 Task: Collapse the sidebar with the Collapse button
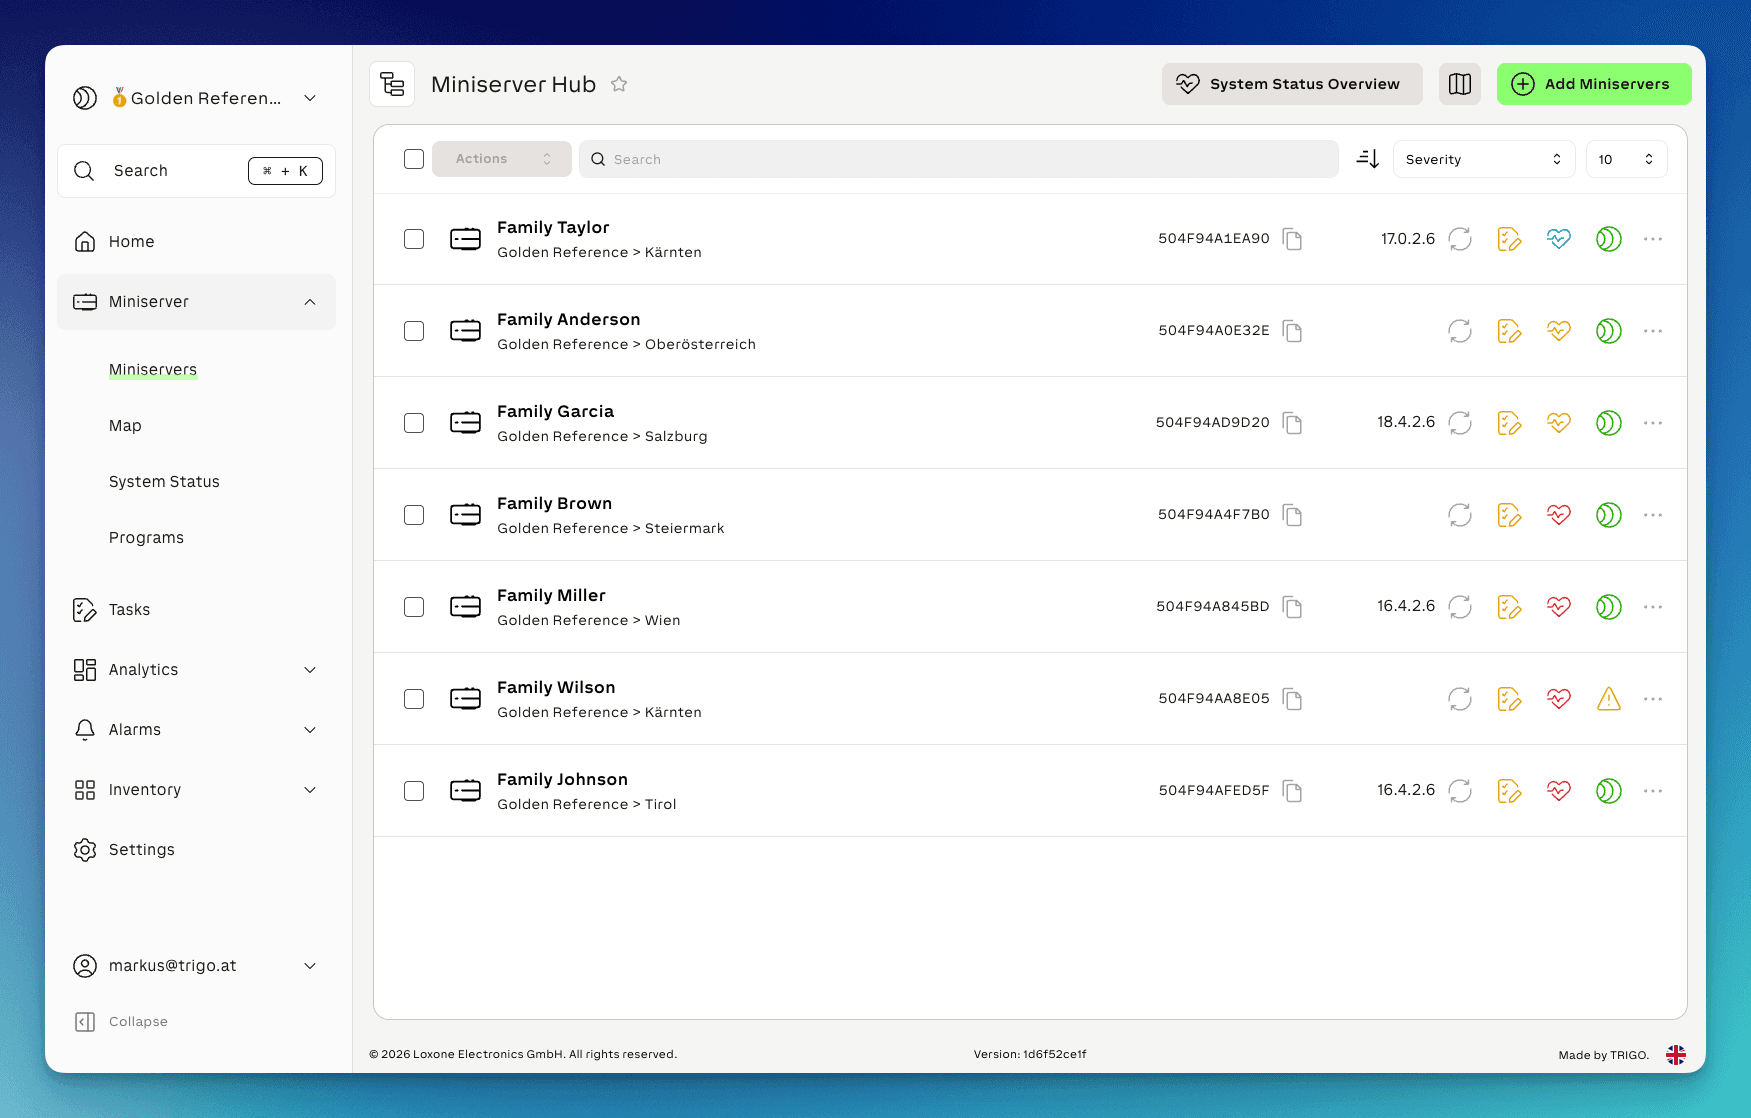121,1022
